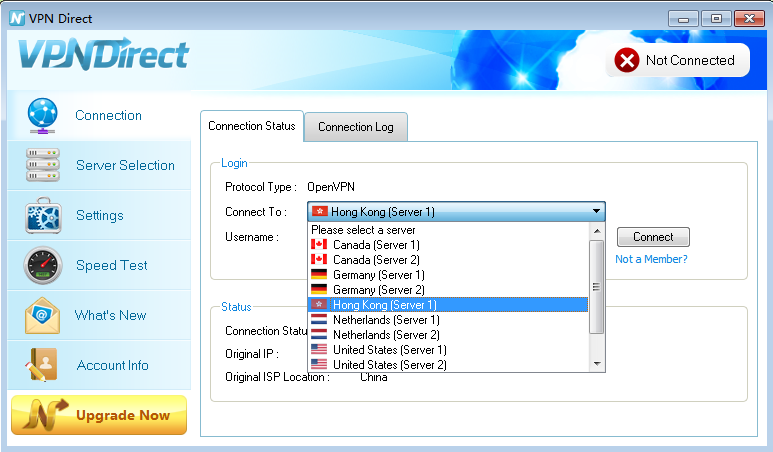Click the server list scrollbar thumb
This screenshot has height=452, width=773.
597,287
